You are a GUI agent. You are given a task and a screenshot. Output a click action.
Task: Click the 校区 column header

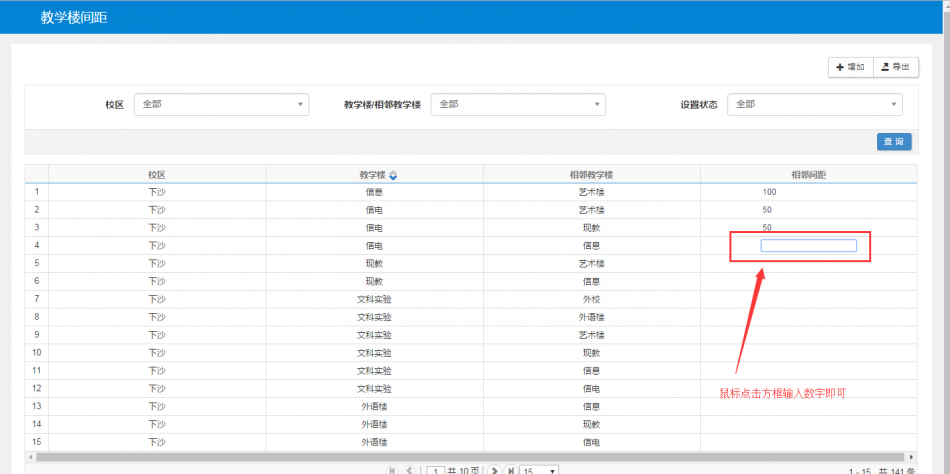click(157, 175)
